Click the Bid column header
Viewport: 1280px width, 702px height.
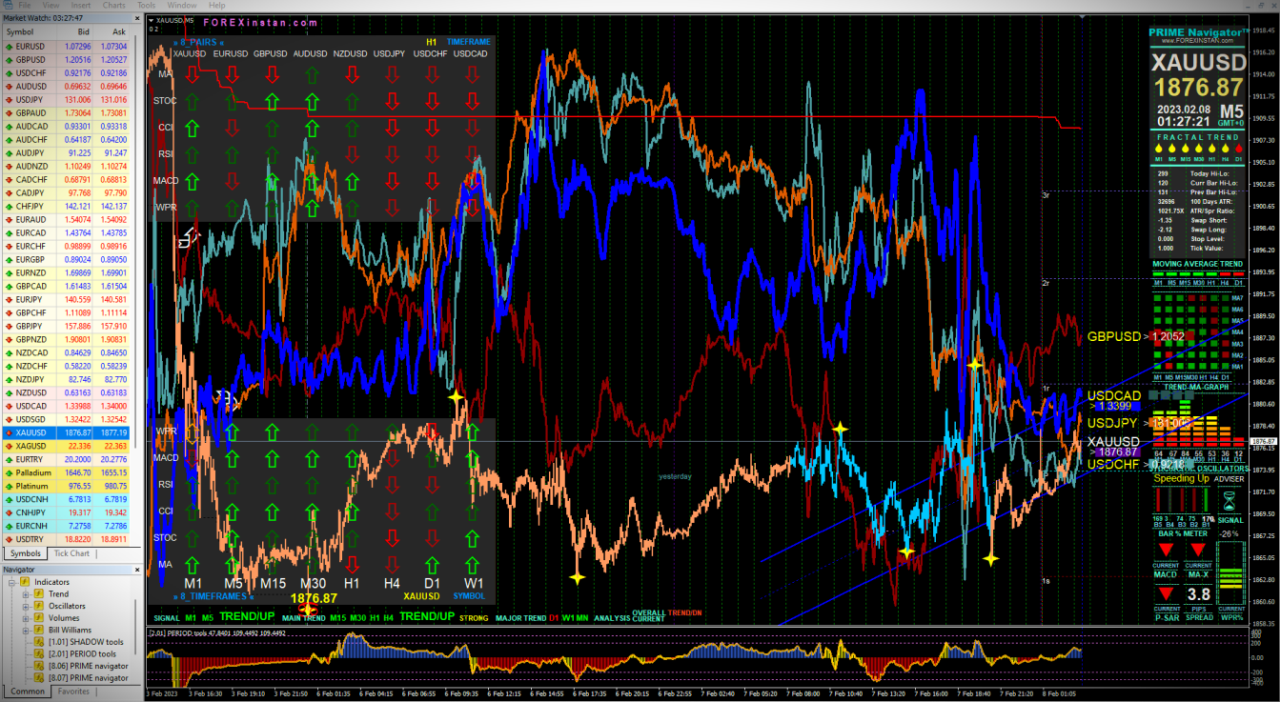tap(86, 32)
